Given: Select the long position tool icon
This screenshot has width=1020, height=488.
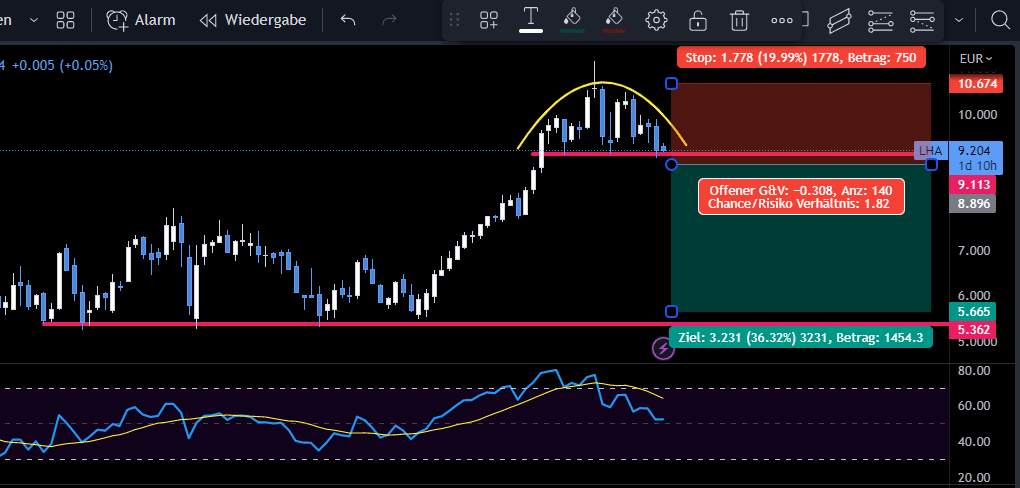Looking at the screenshot, I should [x=880, y=20].
